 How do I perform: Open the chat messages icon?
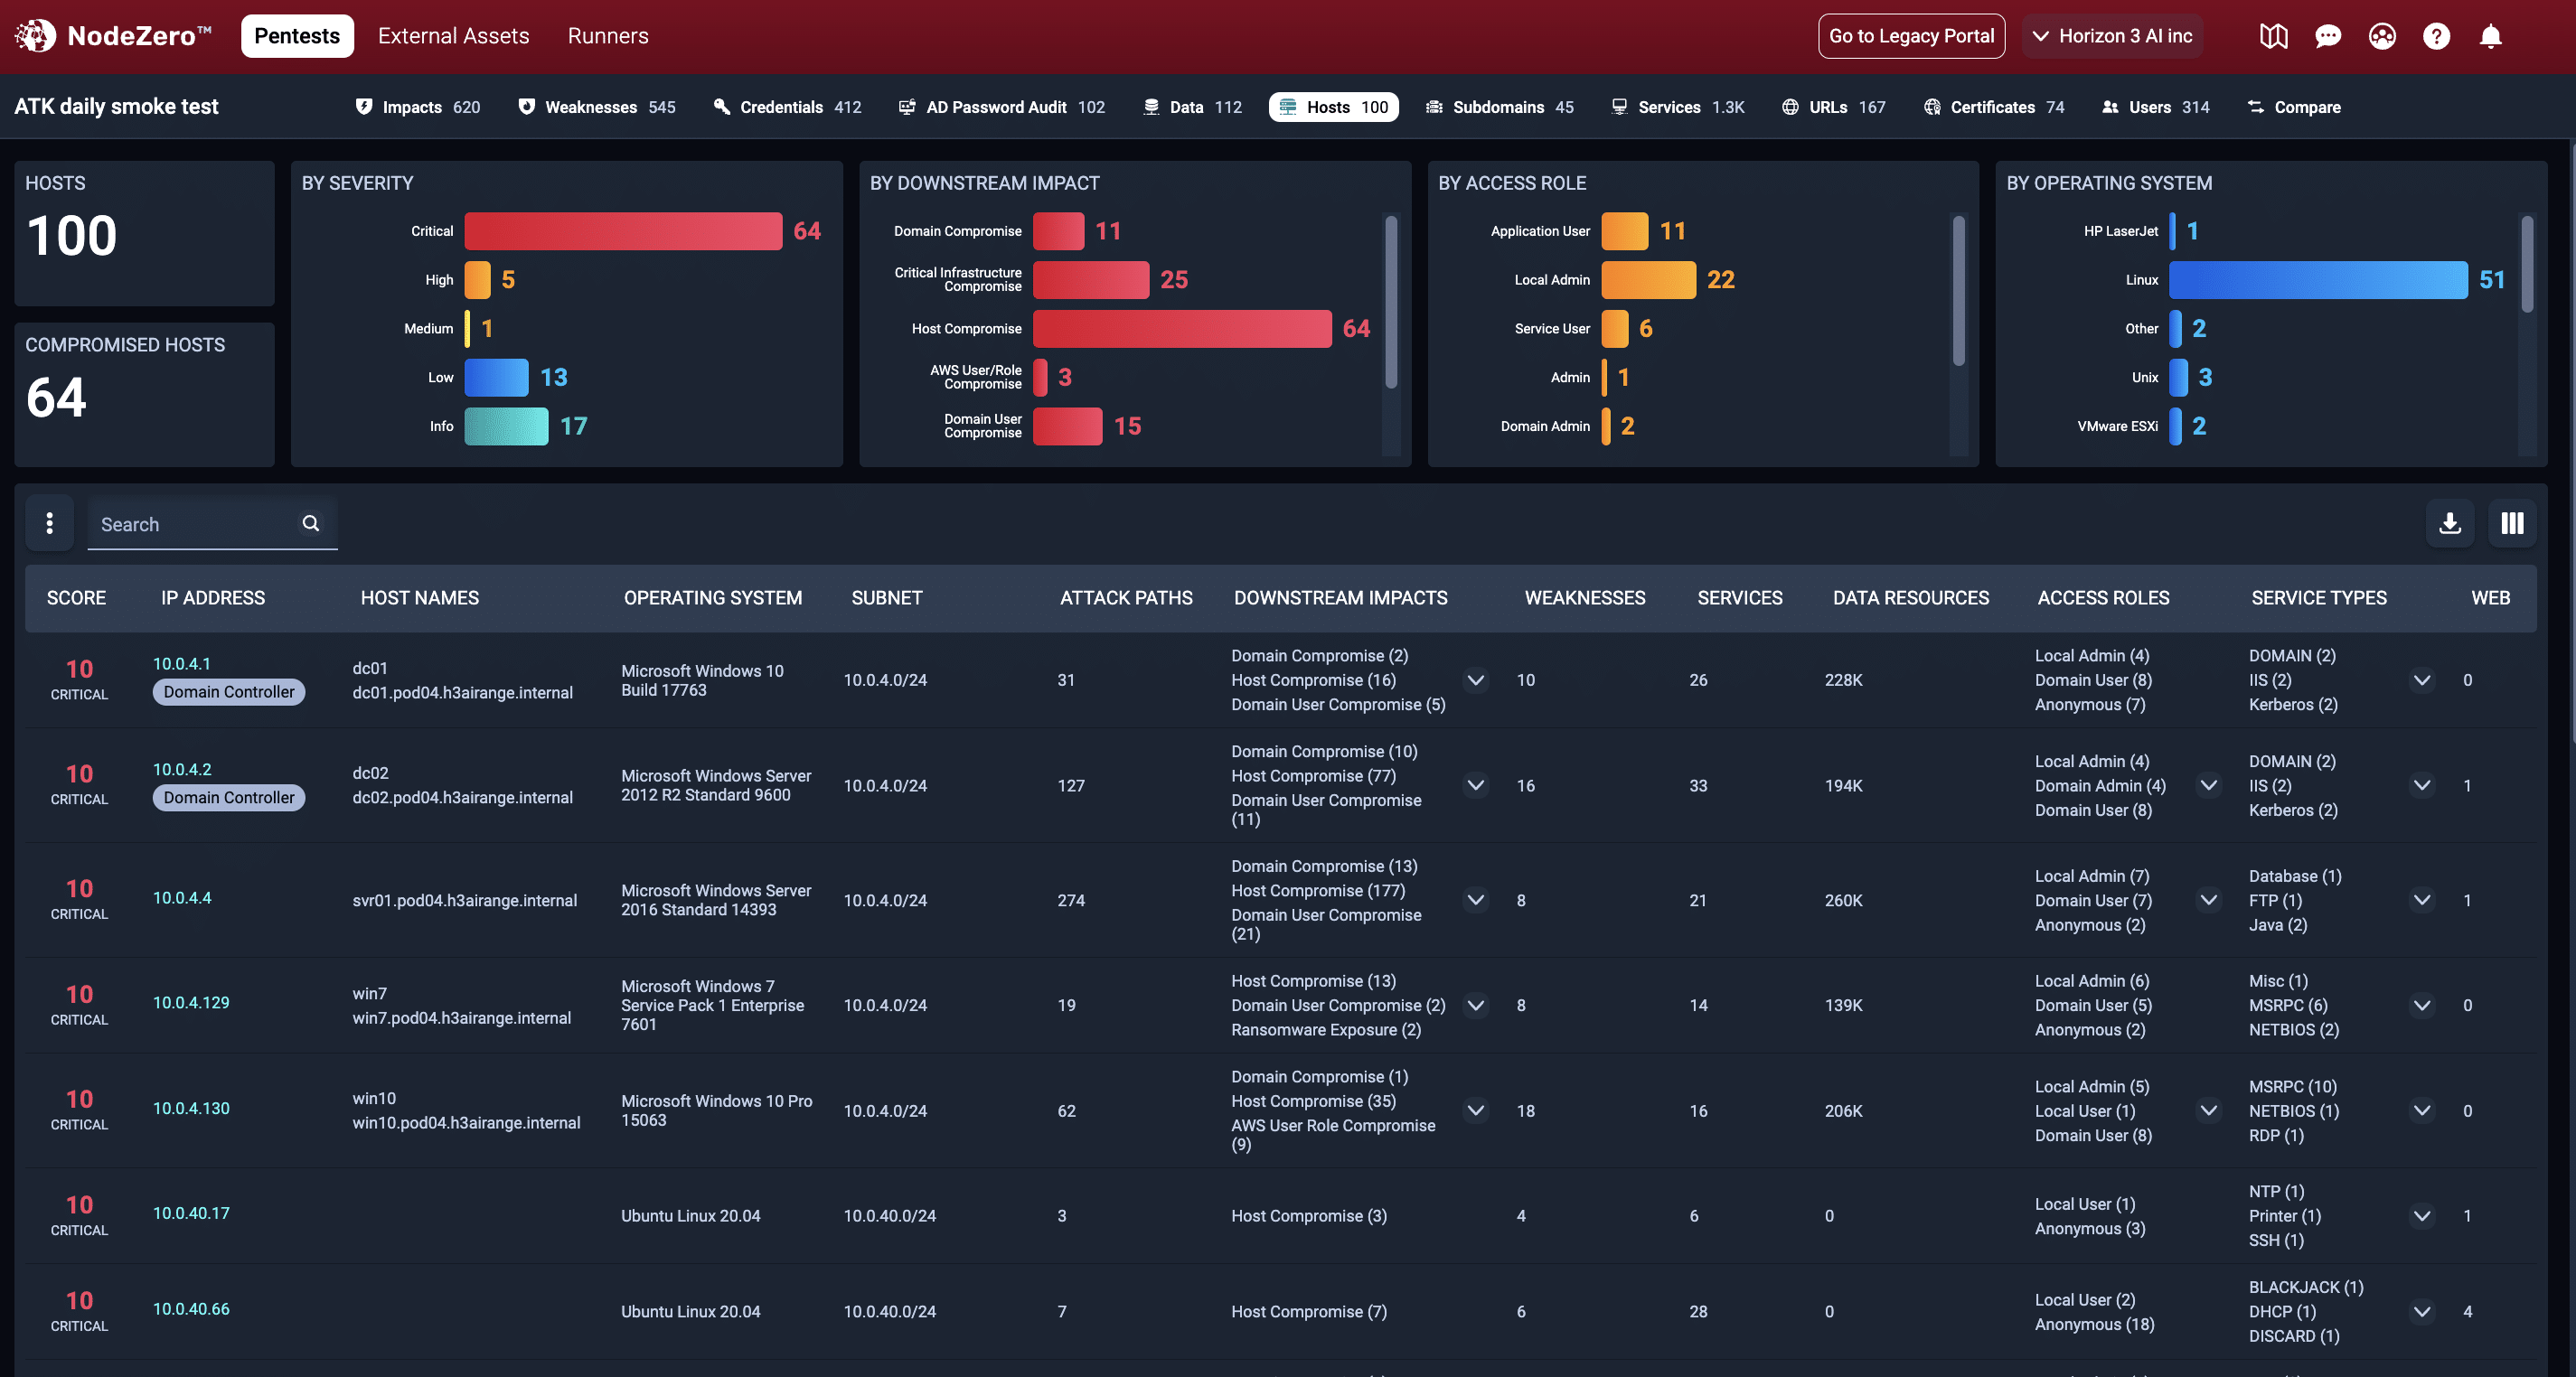pos(2328,36)
